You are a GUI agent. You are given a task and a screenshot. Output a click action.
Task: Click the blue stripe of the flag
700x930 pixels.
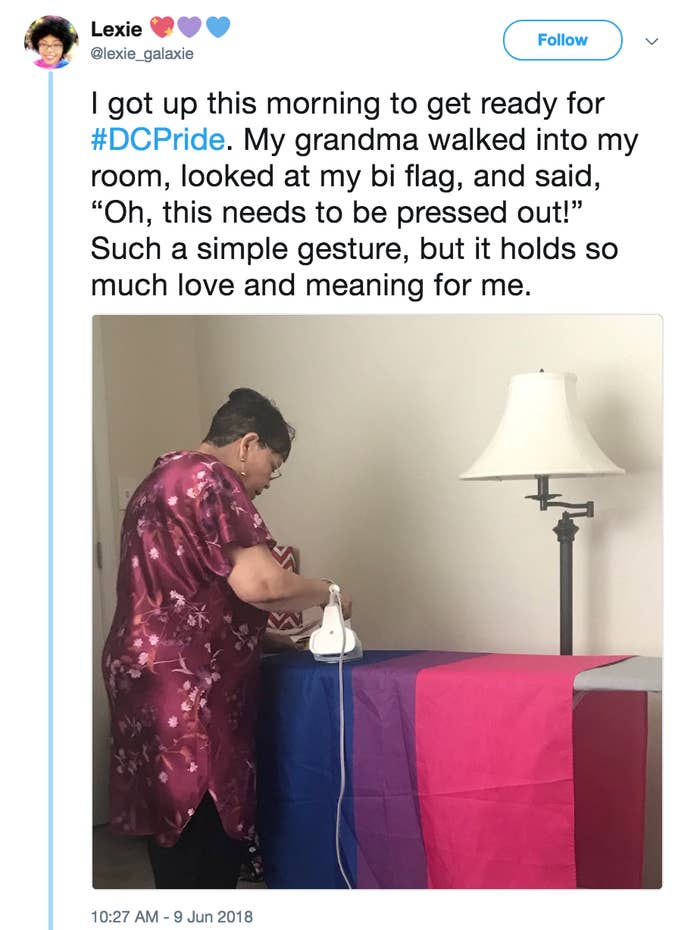coord(308,771)
